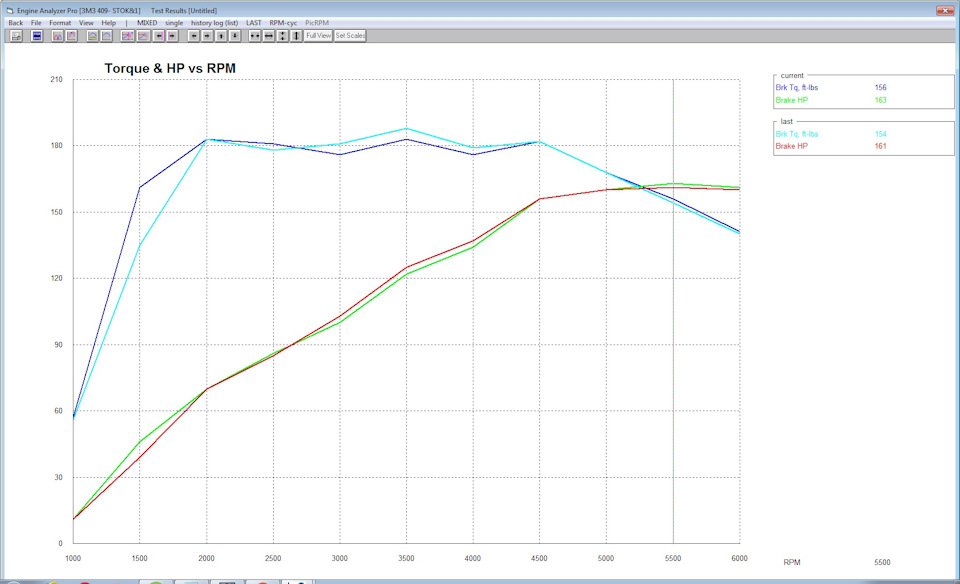Shrink graph horizontally with inward arrows icon
This screenshot has height=584, width=960.
point(255,35)
